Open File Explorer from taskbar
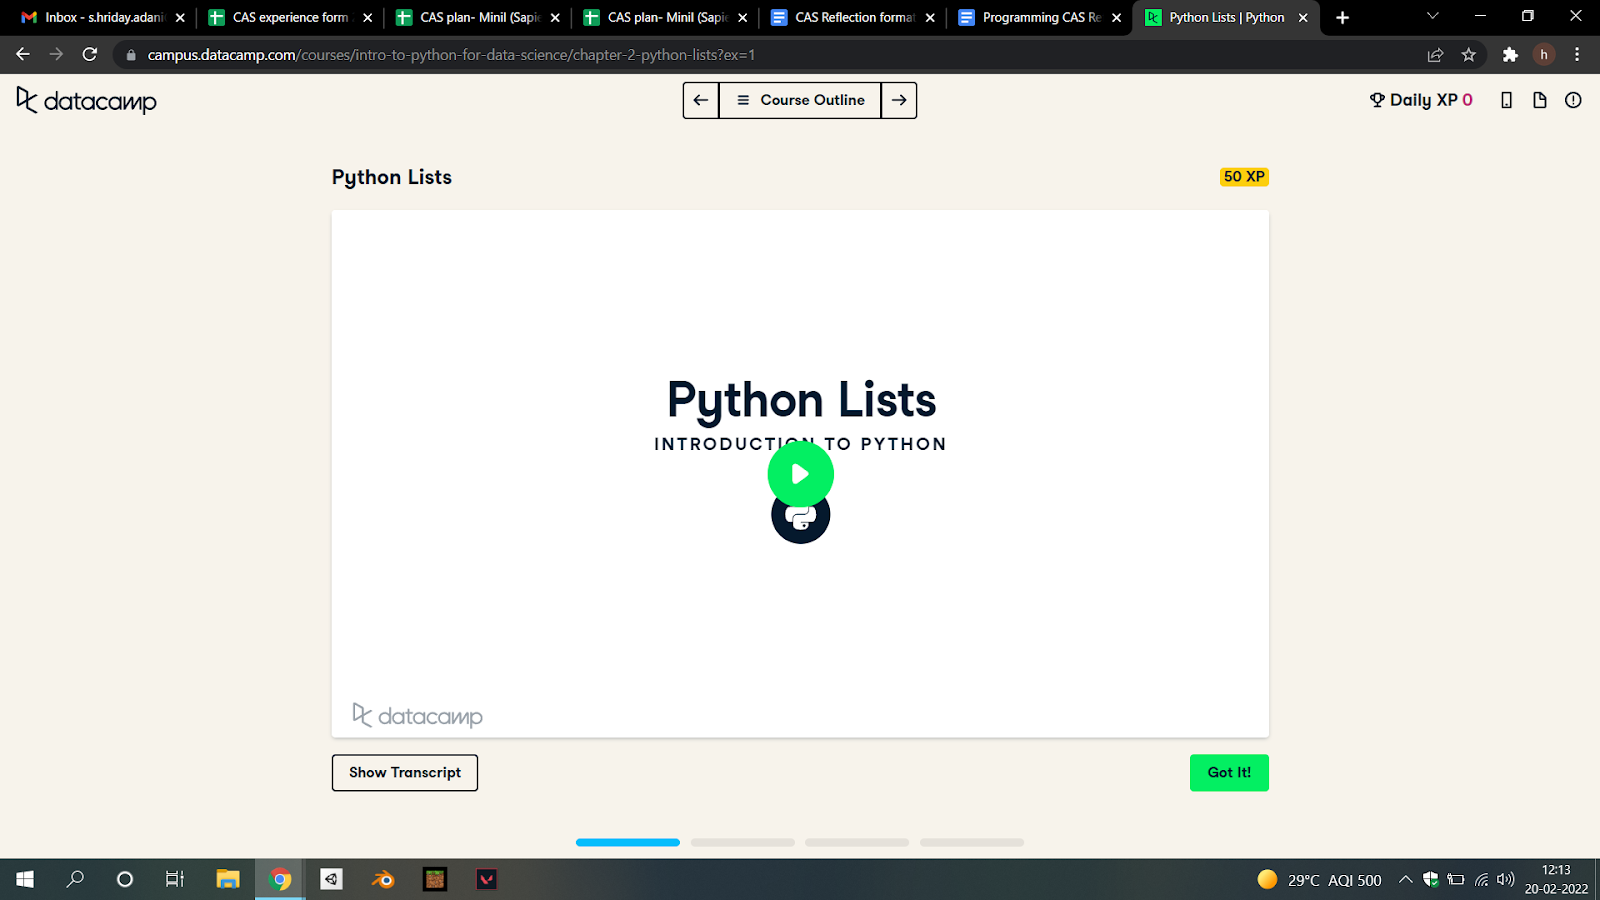Image resolution: width=1600 pixels, height=900 pixels. pos(228,879)
